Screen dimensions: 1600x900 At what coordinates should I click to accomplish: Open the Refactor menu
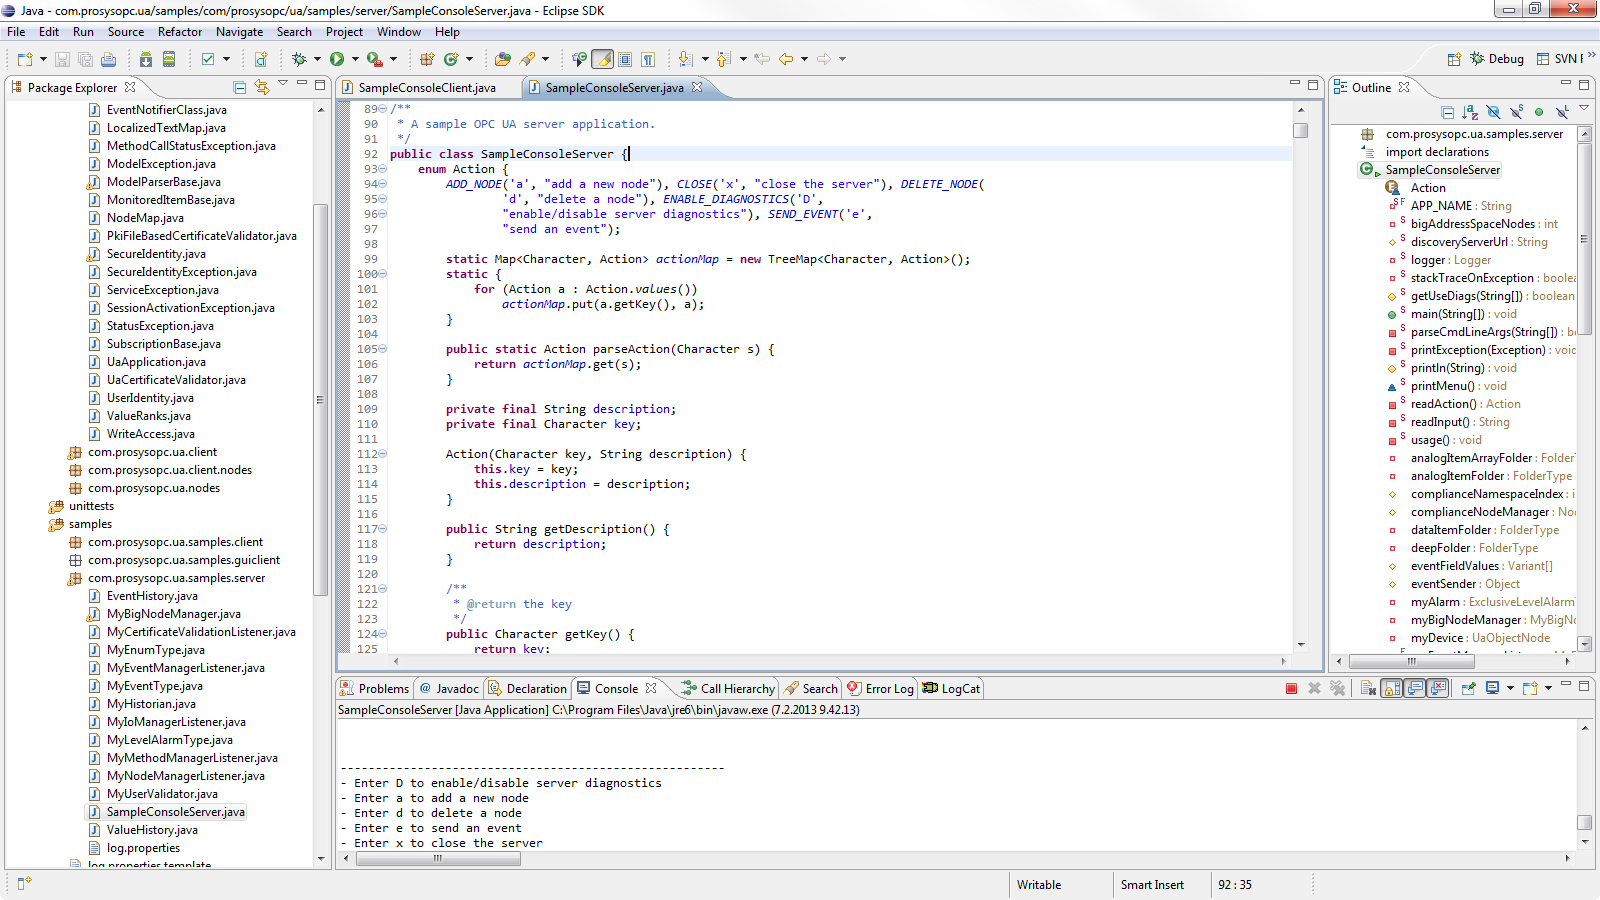179,32
